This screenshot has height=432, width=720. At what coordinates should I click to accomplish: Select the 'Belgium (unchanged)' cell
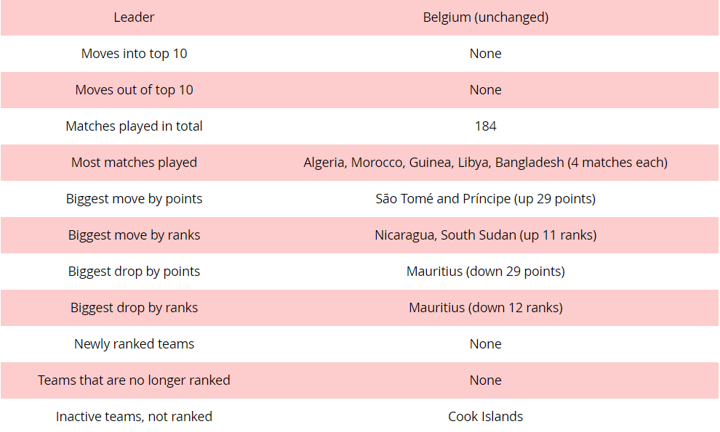485,17
